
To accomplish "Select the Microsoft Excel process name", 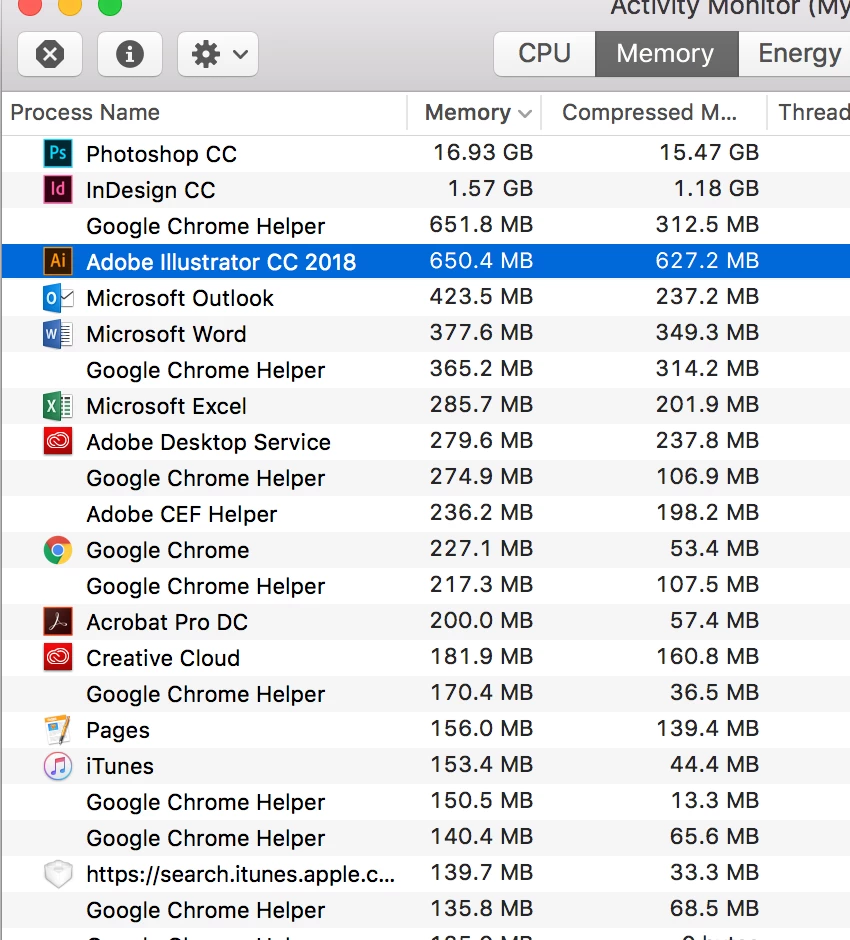I will [166, 406].
